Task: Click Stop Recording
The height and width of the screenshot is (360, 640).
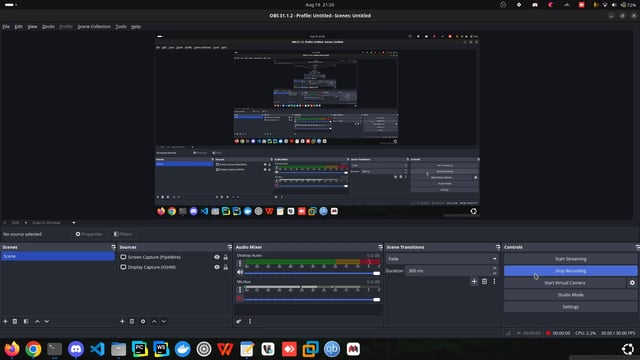Action: (570, 271)
